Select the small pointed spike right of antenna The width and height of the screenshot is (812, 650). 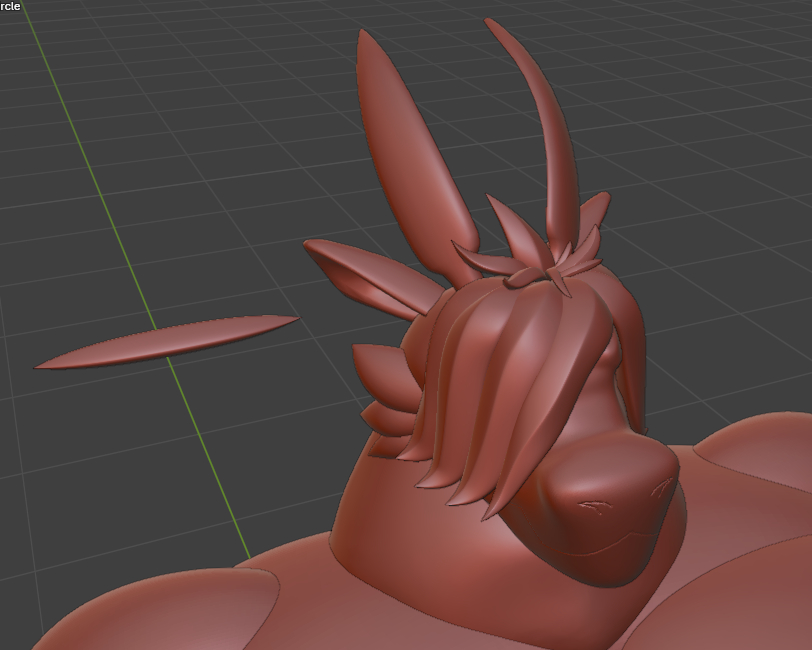pyautogui.click(x=594, y=215)
